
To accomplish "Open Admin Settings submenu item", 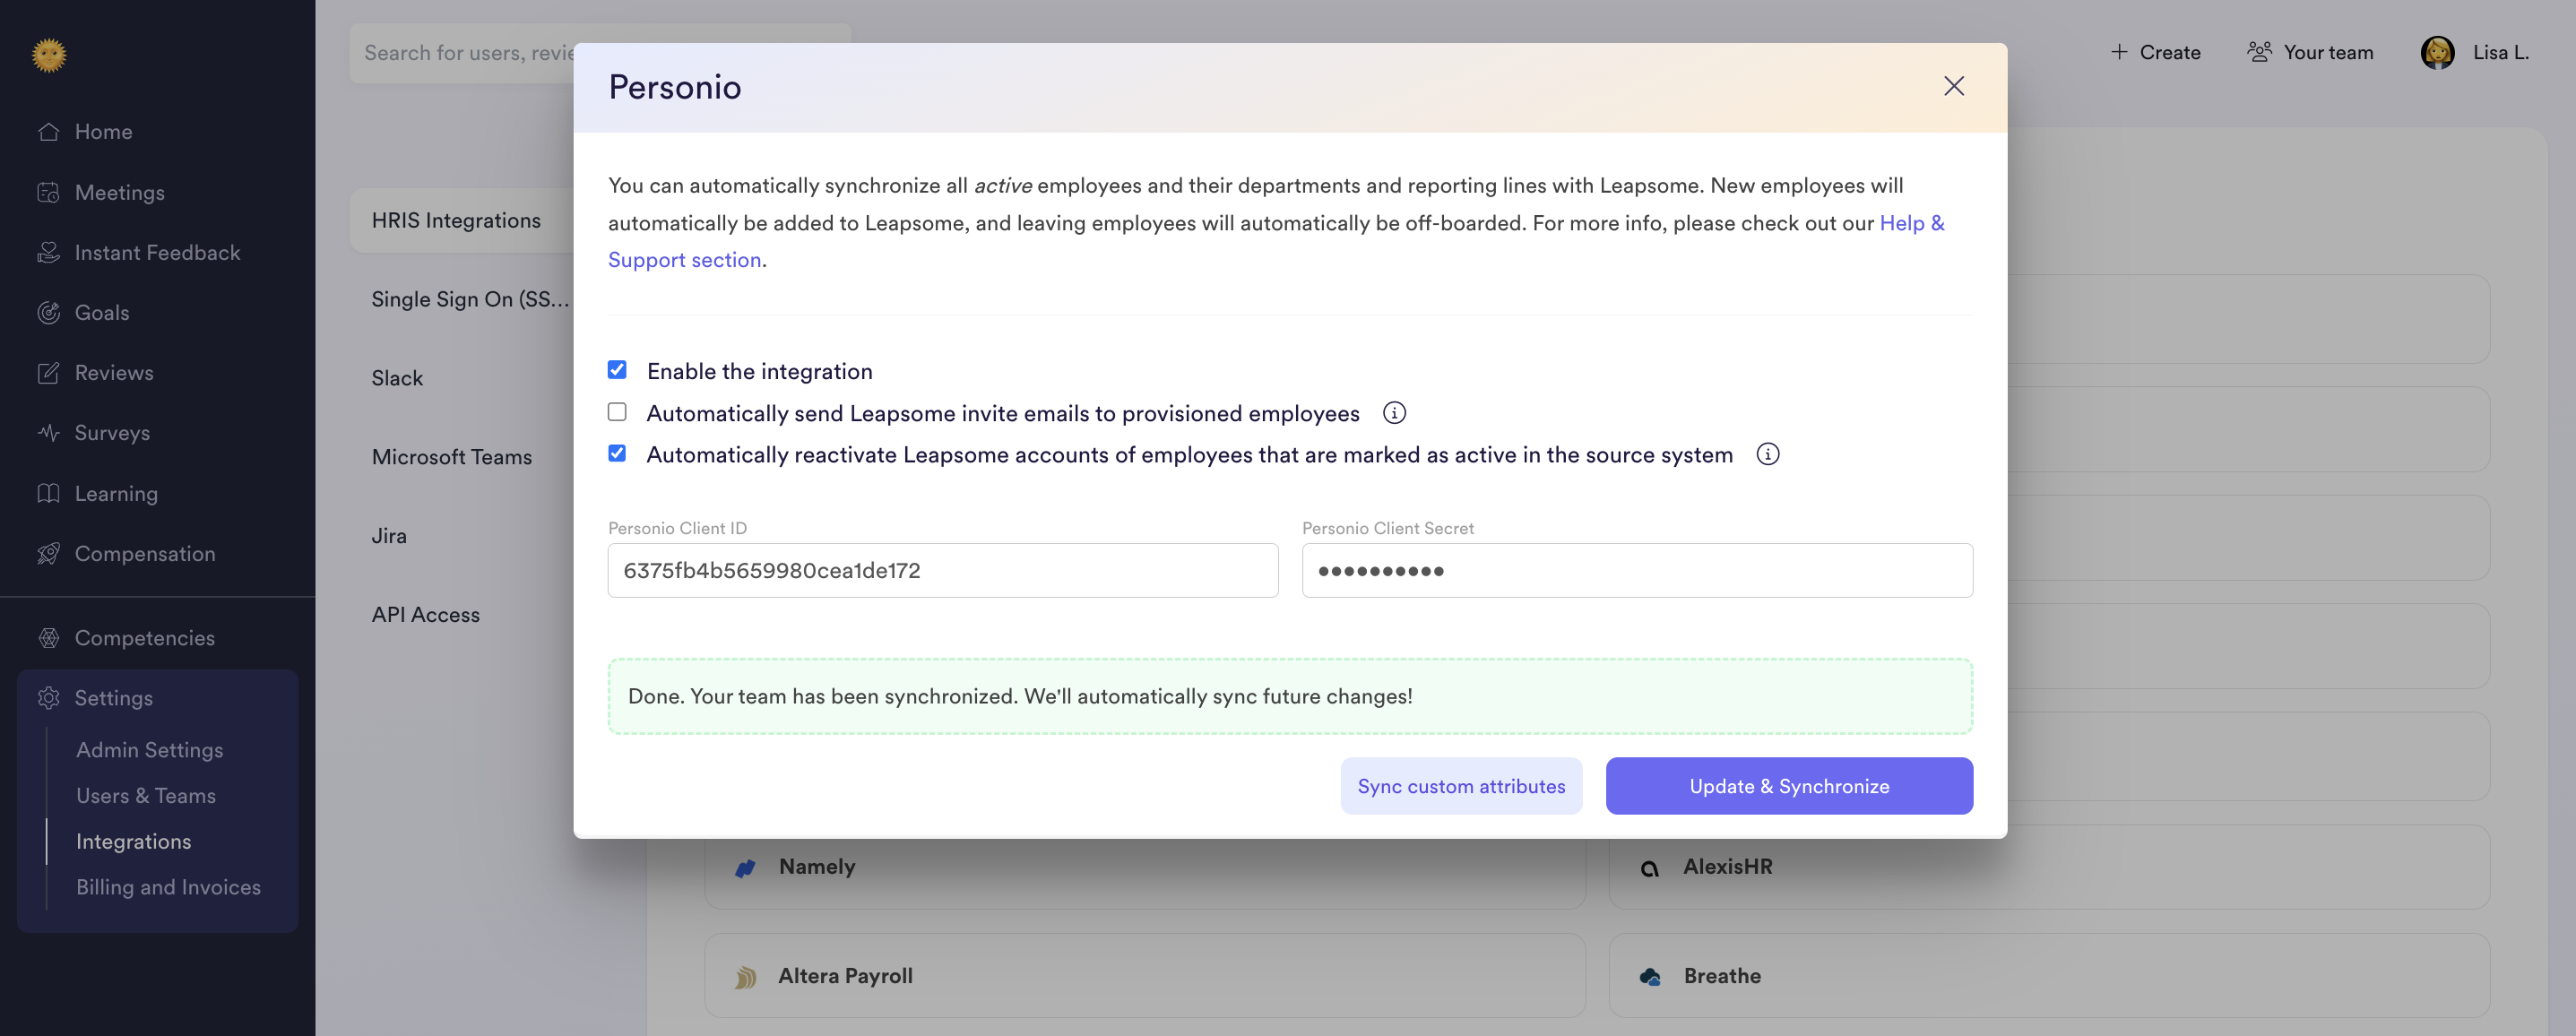I will (x=149, y=749).
